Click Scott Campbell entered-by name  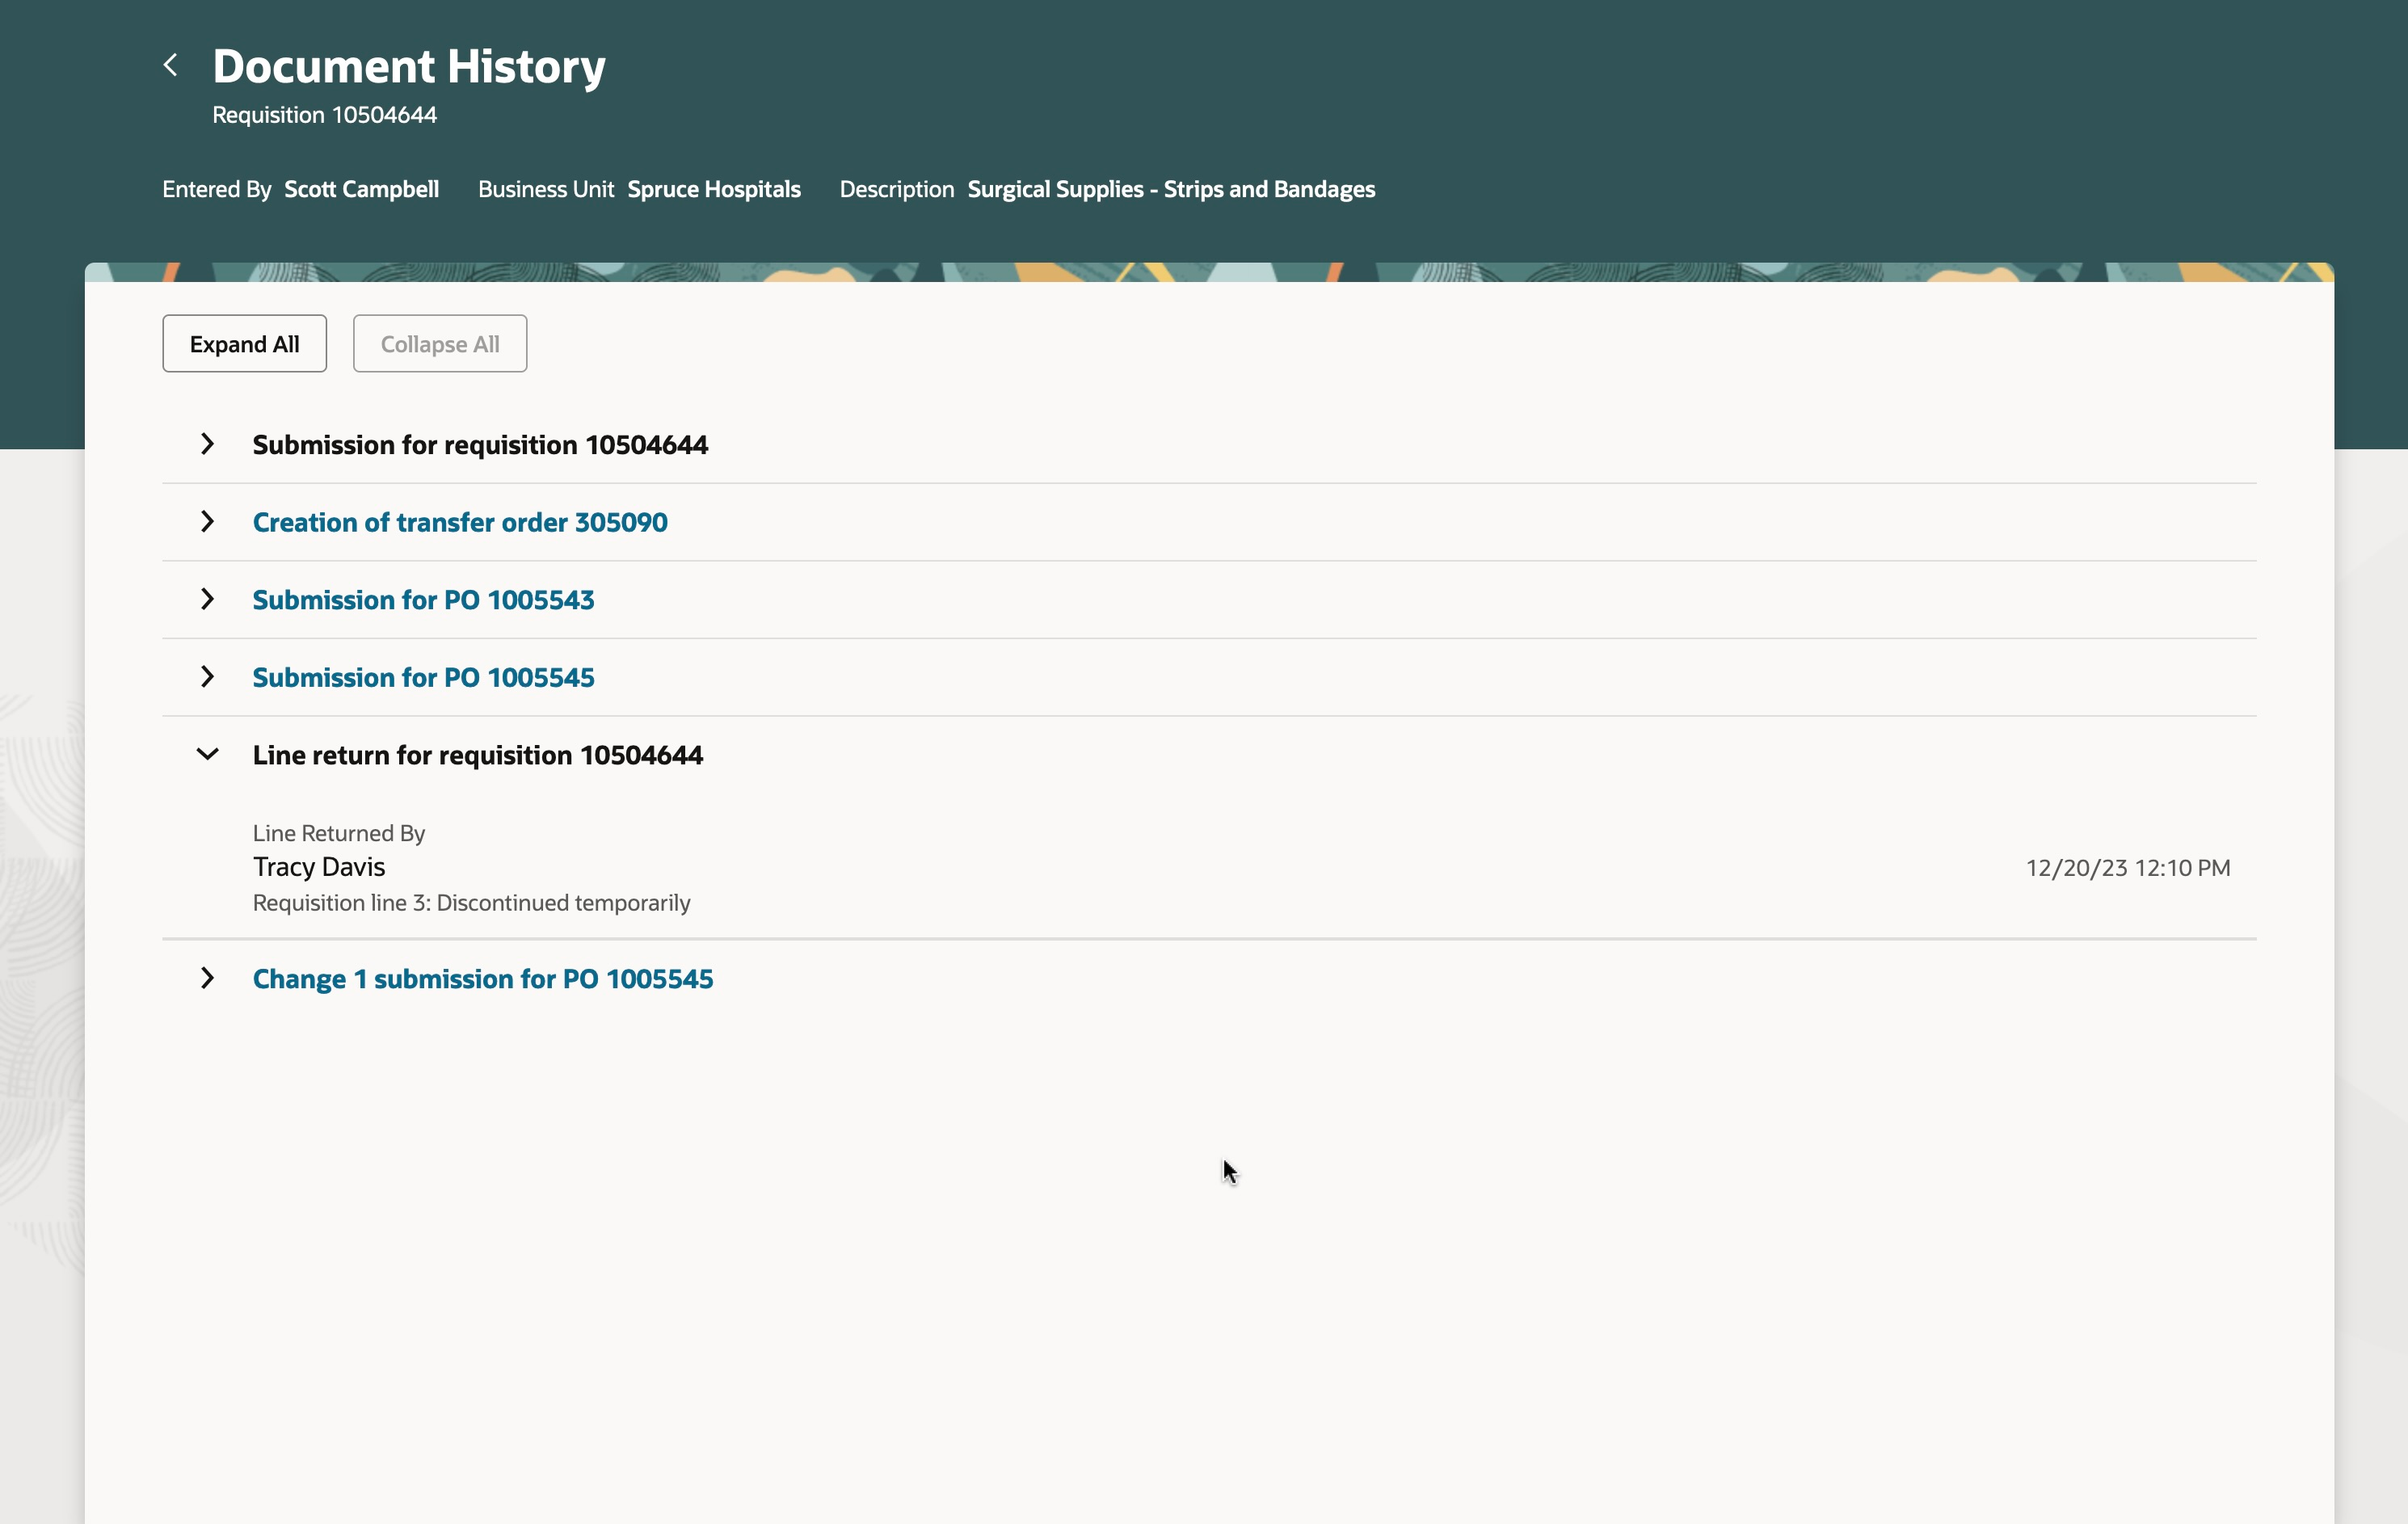coord(361,189)
